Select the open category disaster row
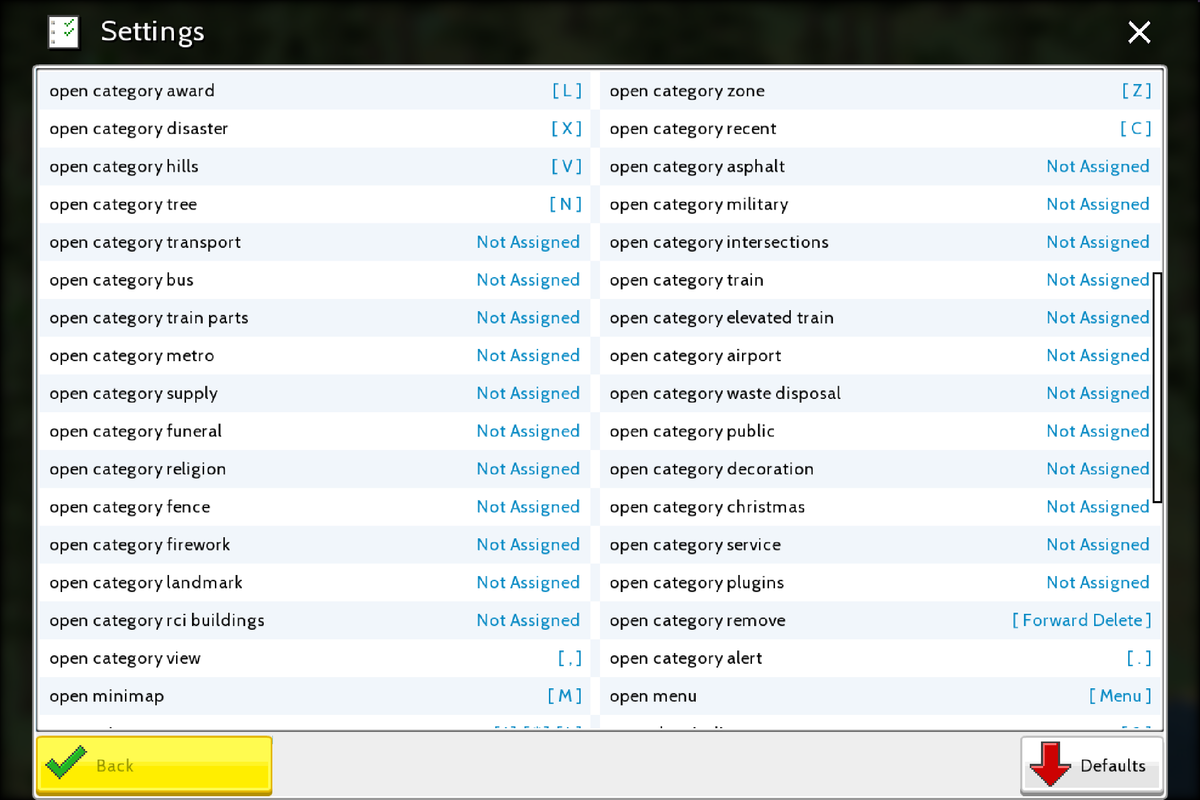This screenshot has height=800, width=1200. 315,129
